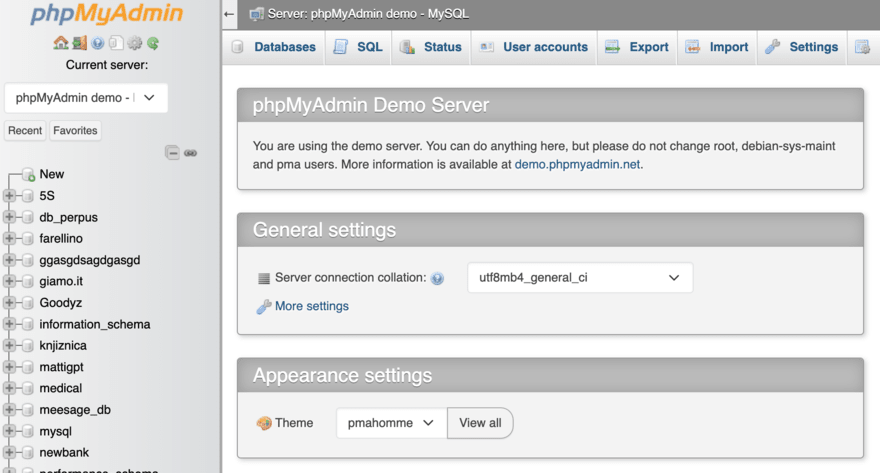Screen dimensions: 880x473
Task: Open the db_perpus database name
Action: (x=68, y=217)
